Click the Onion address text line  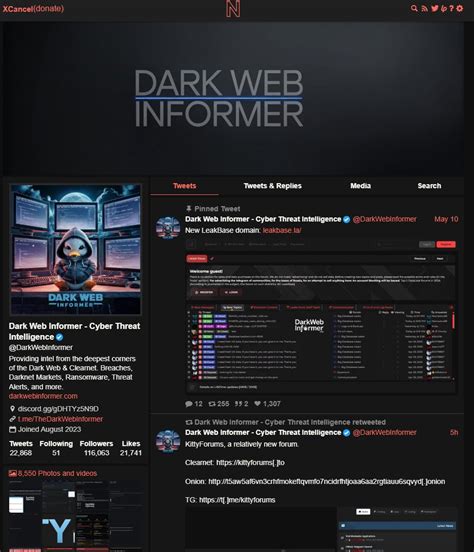click(315, 482)
